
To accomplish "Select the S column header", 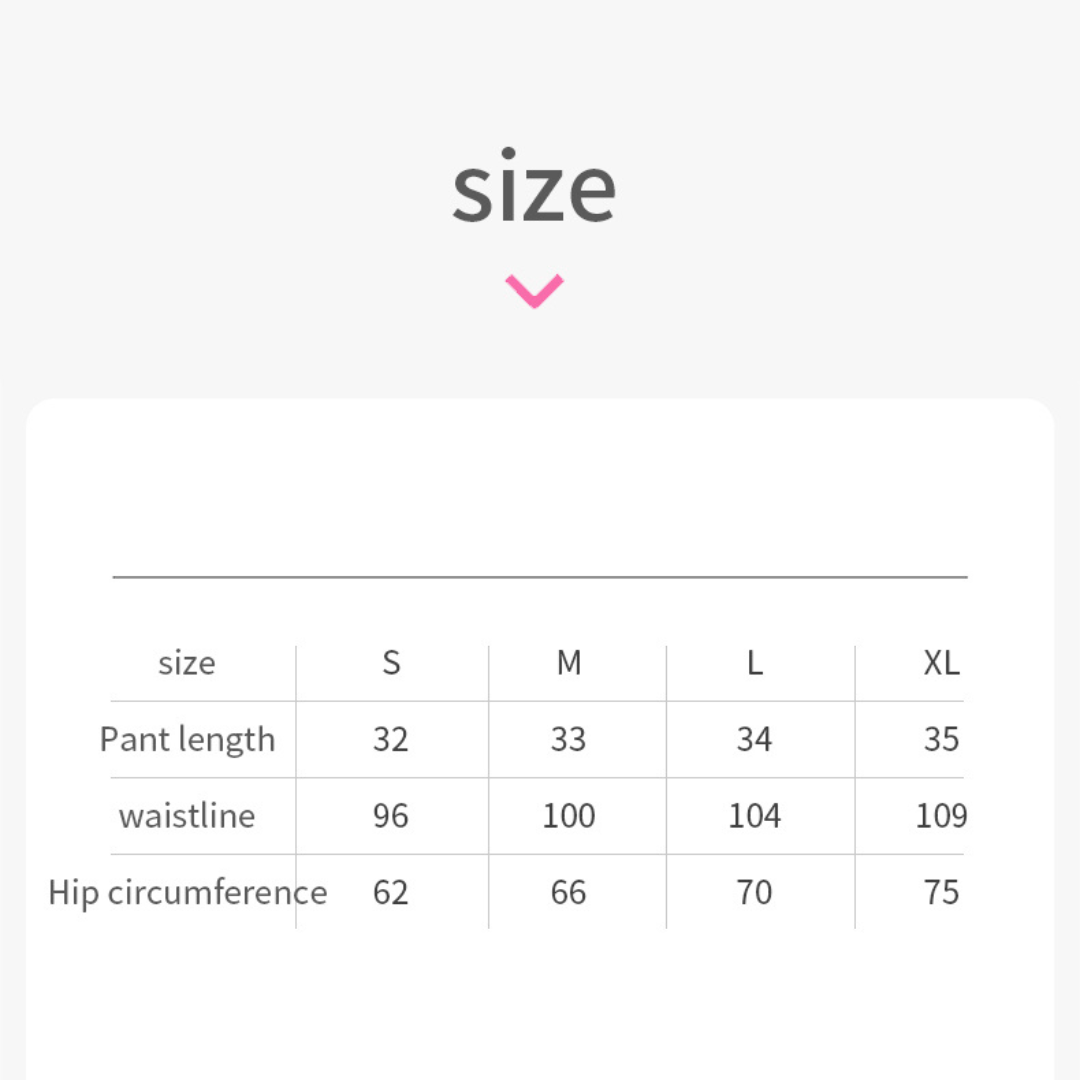I will (391, 663).
